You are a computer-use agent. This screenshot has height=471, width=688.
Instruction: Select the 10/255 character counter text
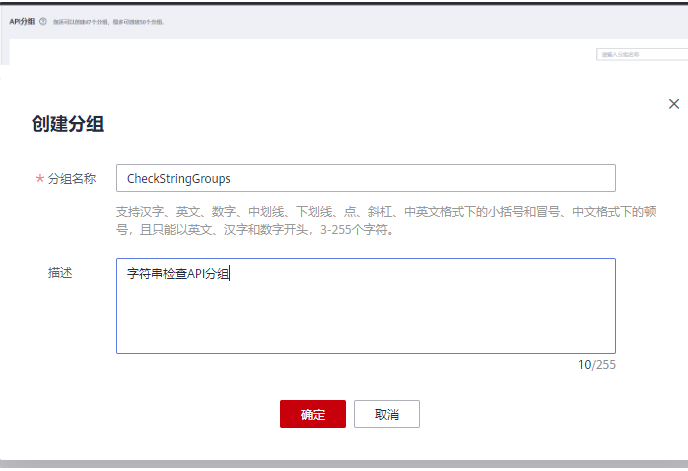[597, 365]
